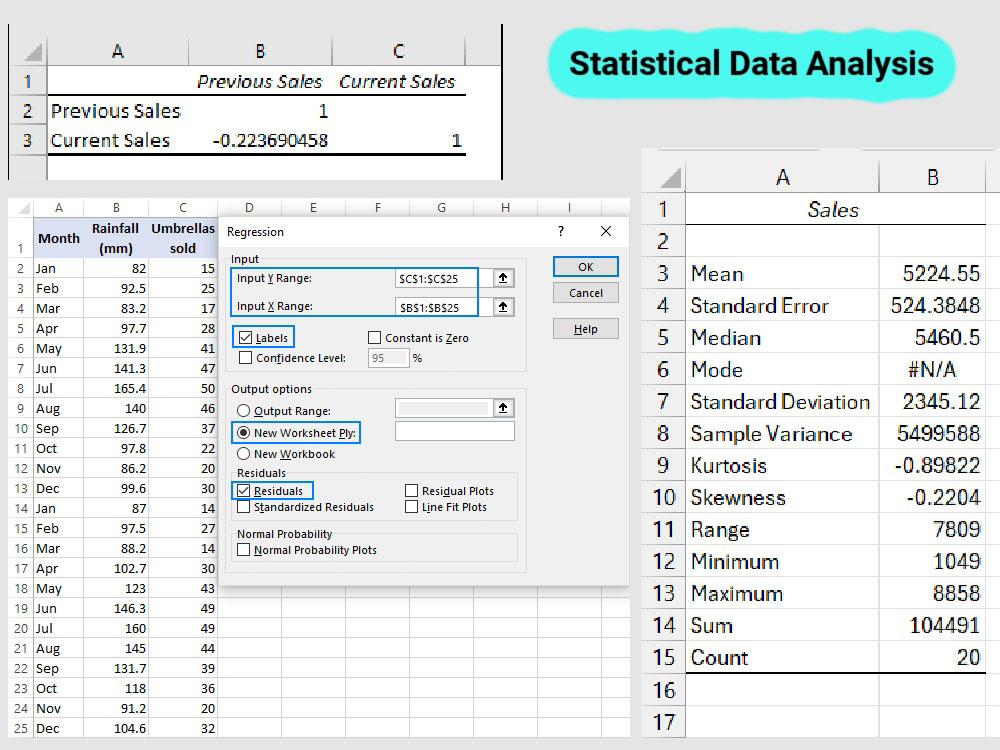
Task: Click the Month header cell
Action: pyautogui.click(x=59, y=238)
